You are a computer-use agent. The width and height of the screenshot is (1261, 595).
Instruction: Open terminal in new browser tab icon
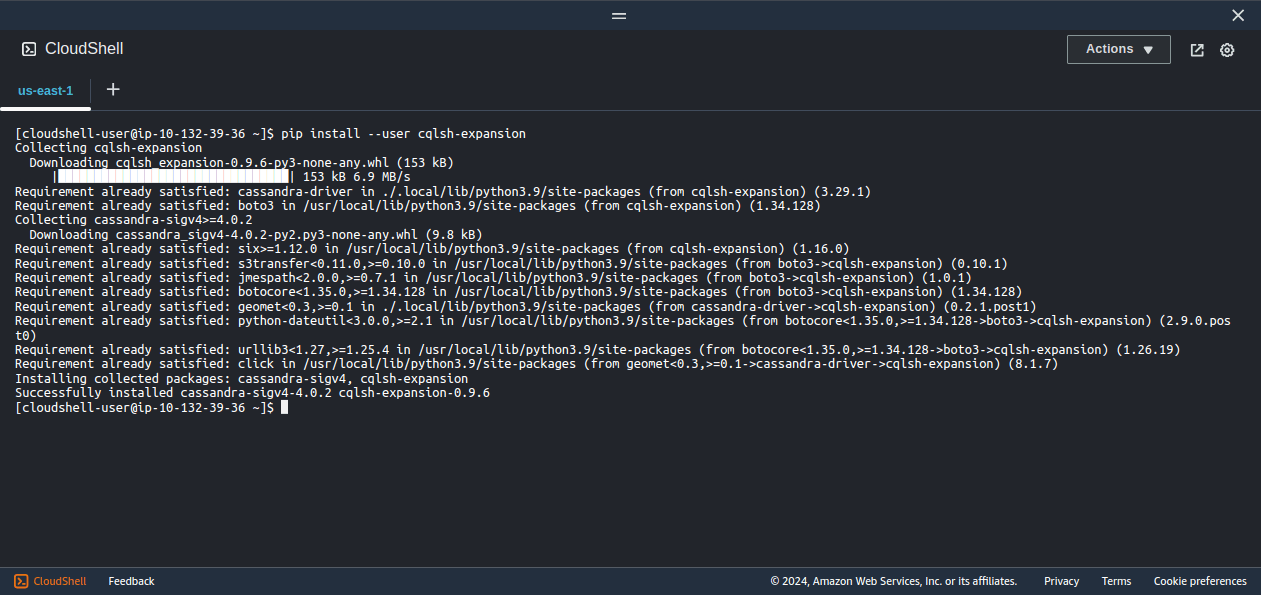coord(1197,49)
